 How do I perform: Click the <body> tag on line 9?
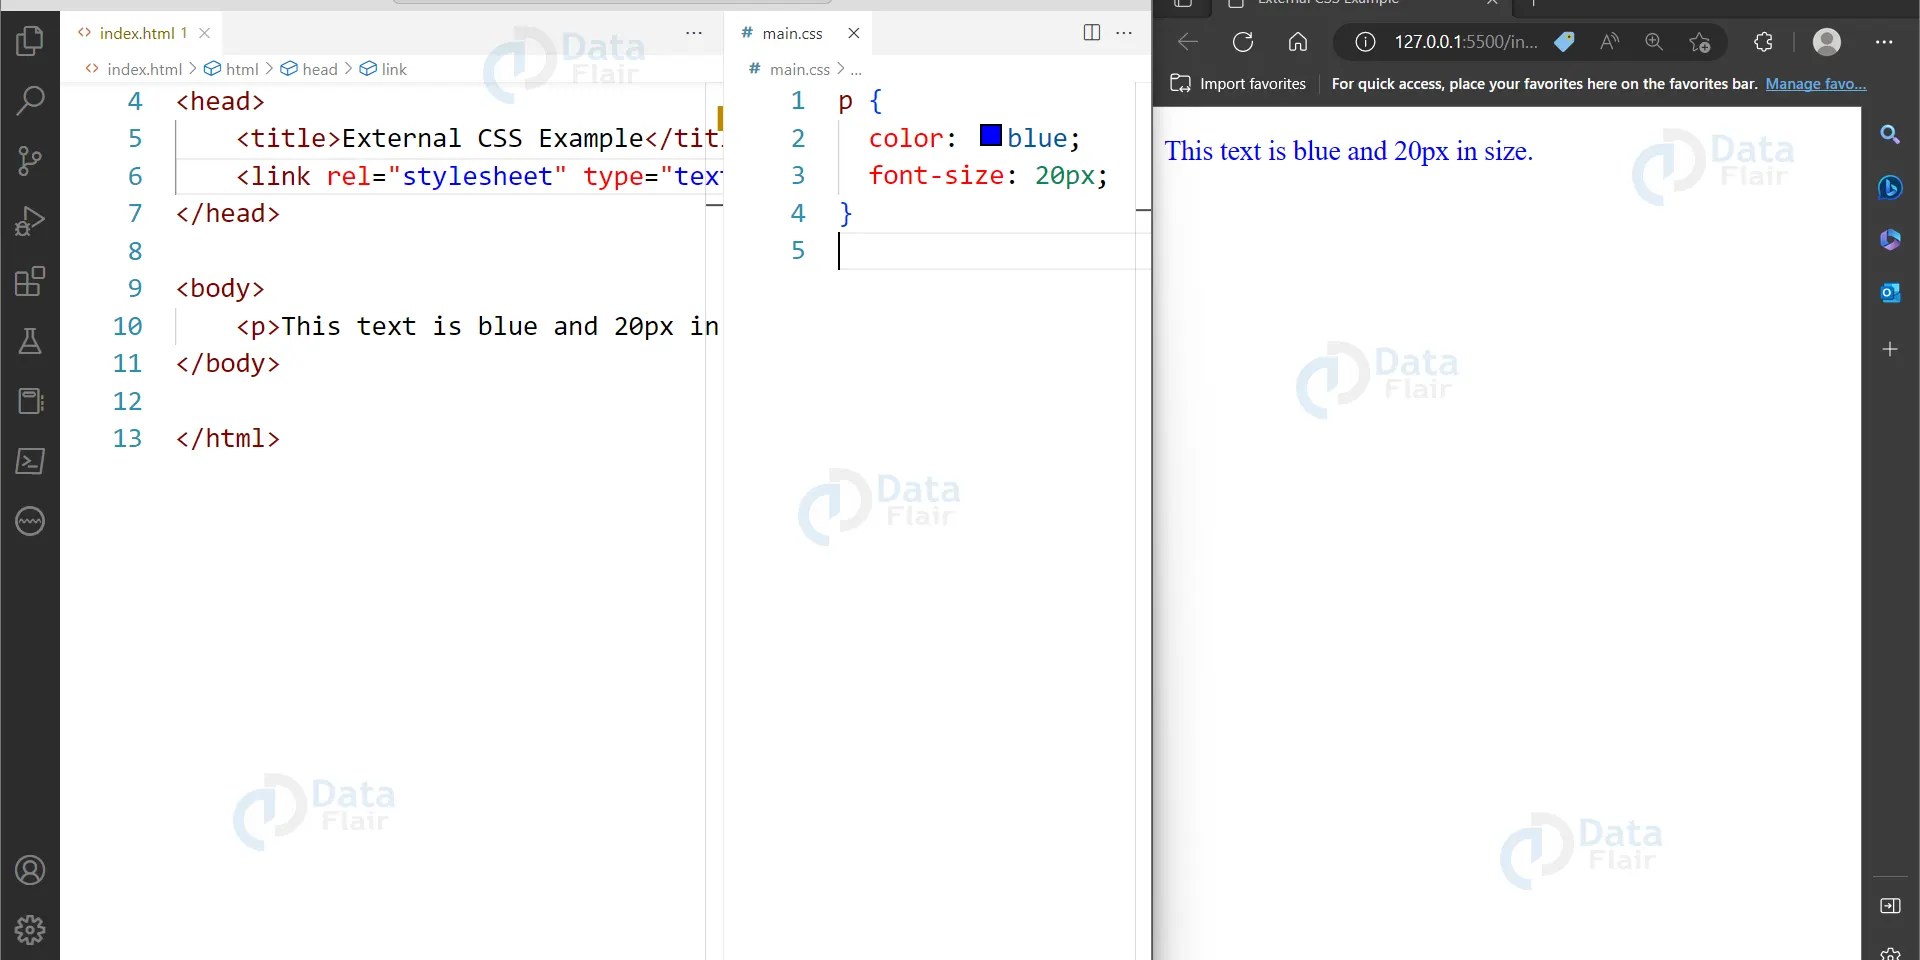pos(220,288)
